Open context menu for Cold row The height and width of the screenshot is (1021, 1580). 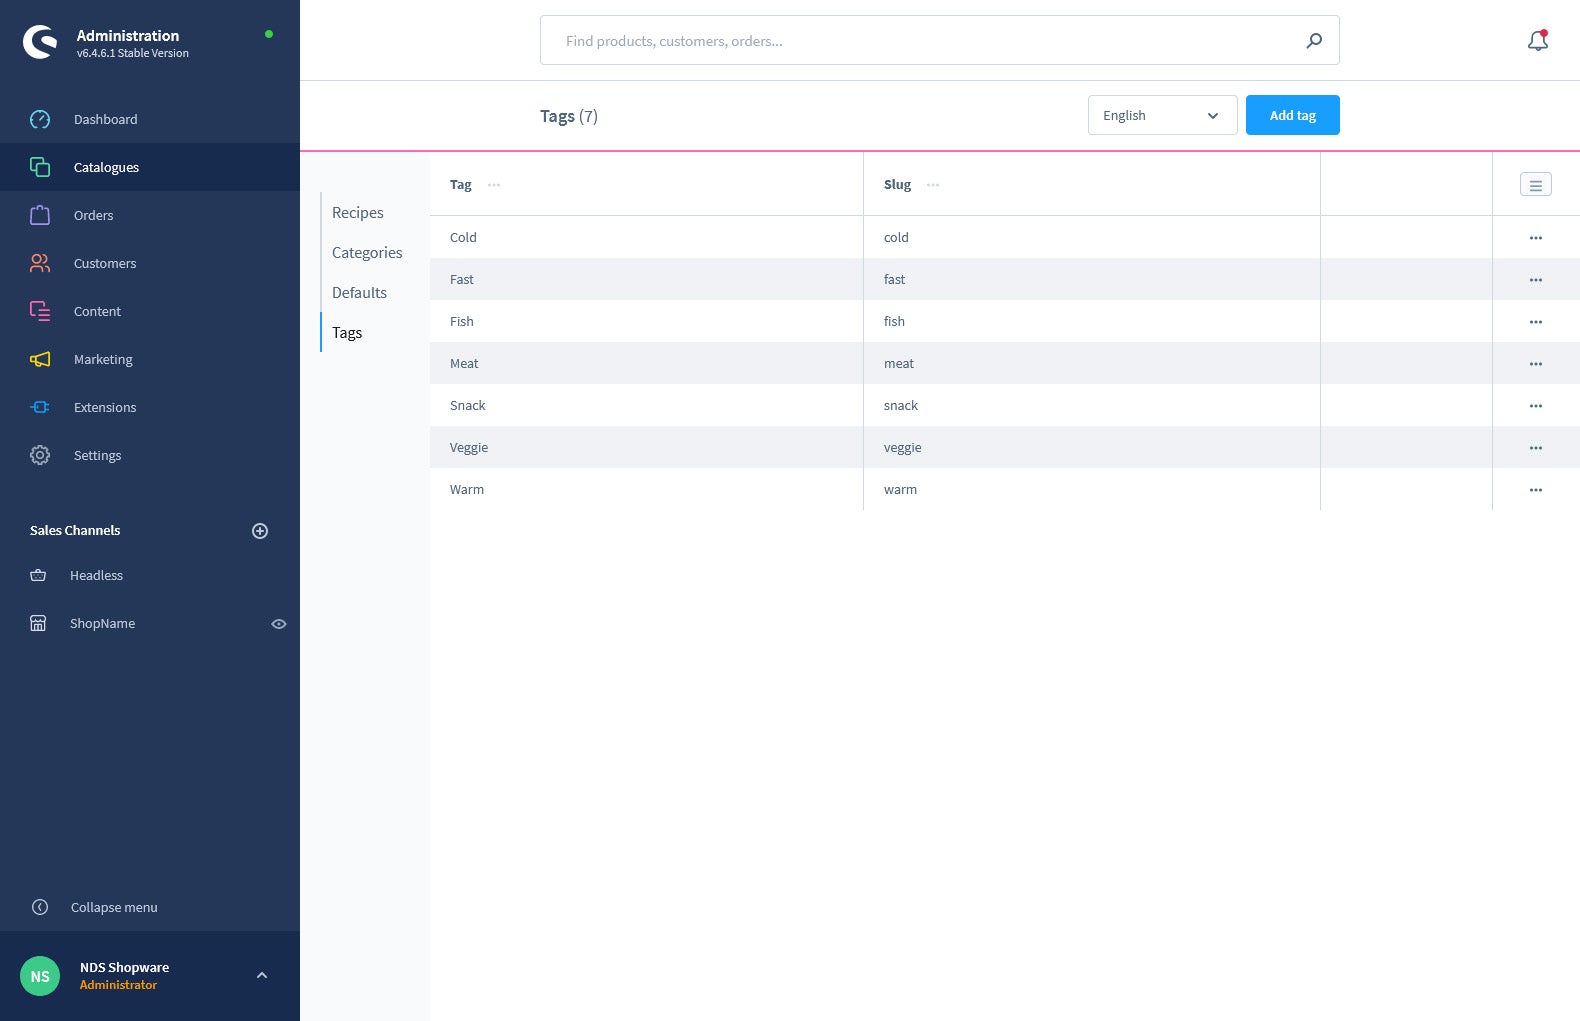click(1536, 238)
